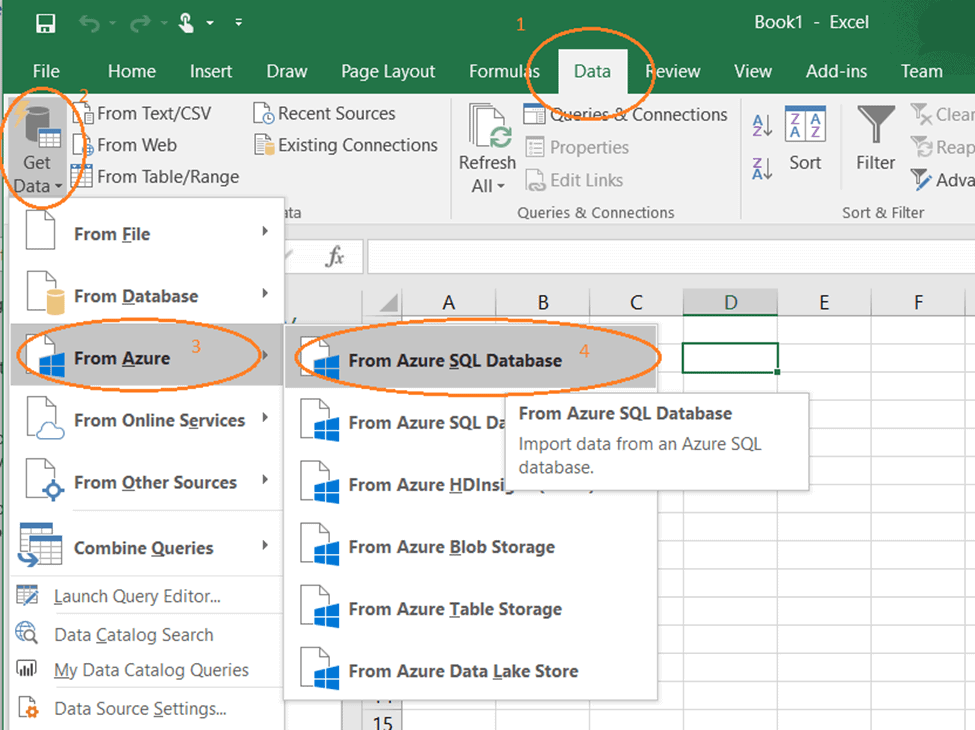The width and height of the screenshot is (975, 730).
Task: Open the View tab
Action: (752, 72)
